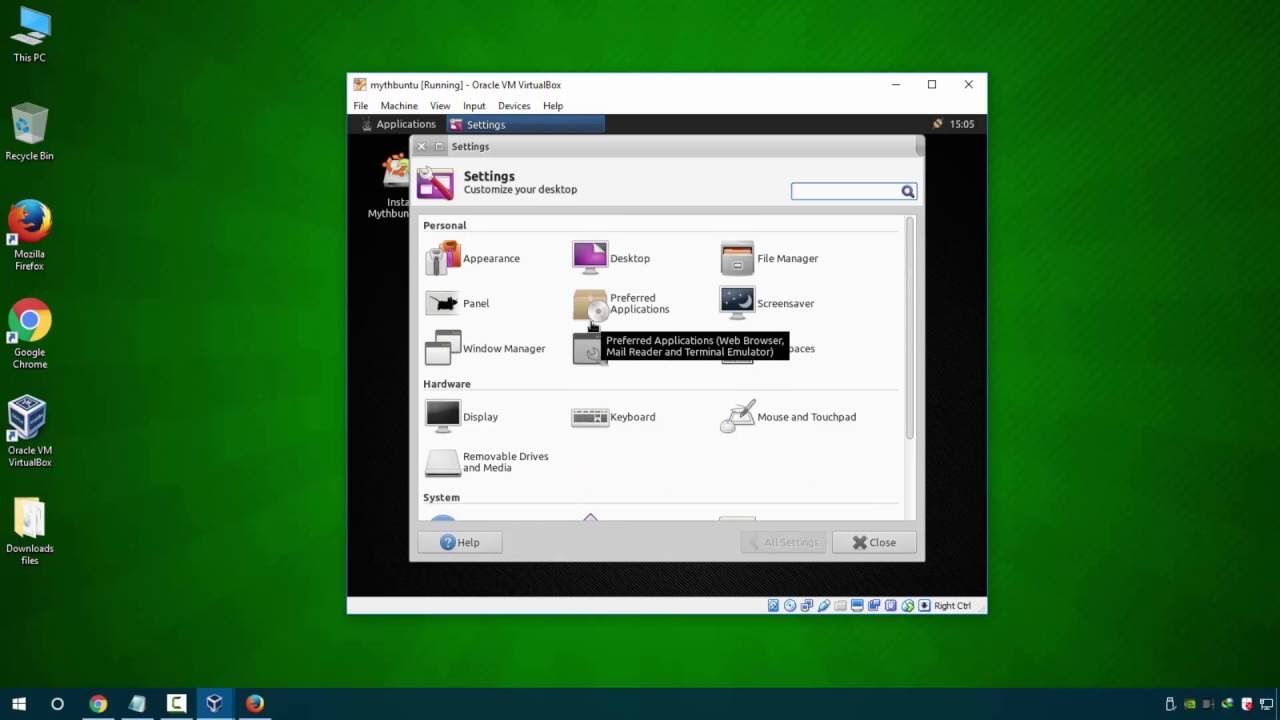The height and width of the screenshot is (720, 1280).
Task: Click the Windows Start button
Action: [18, 704]
